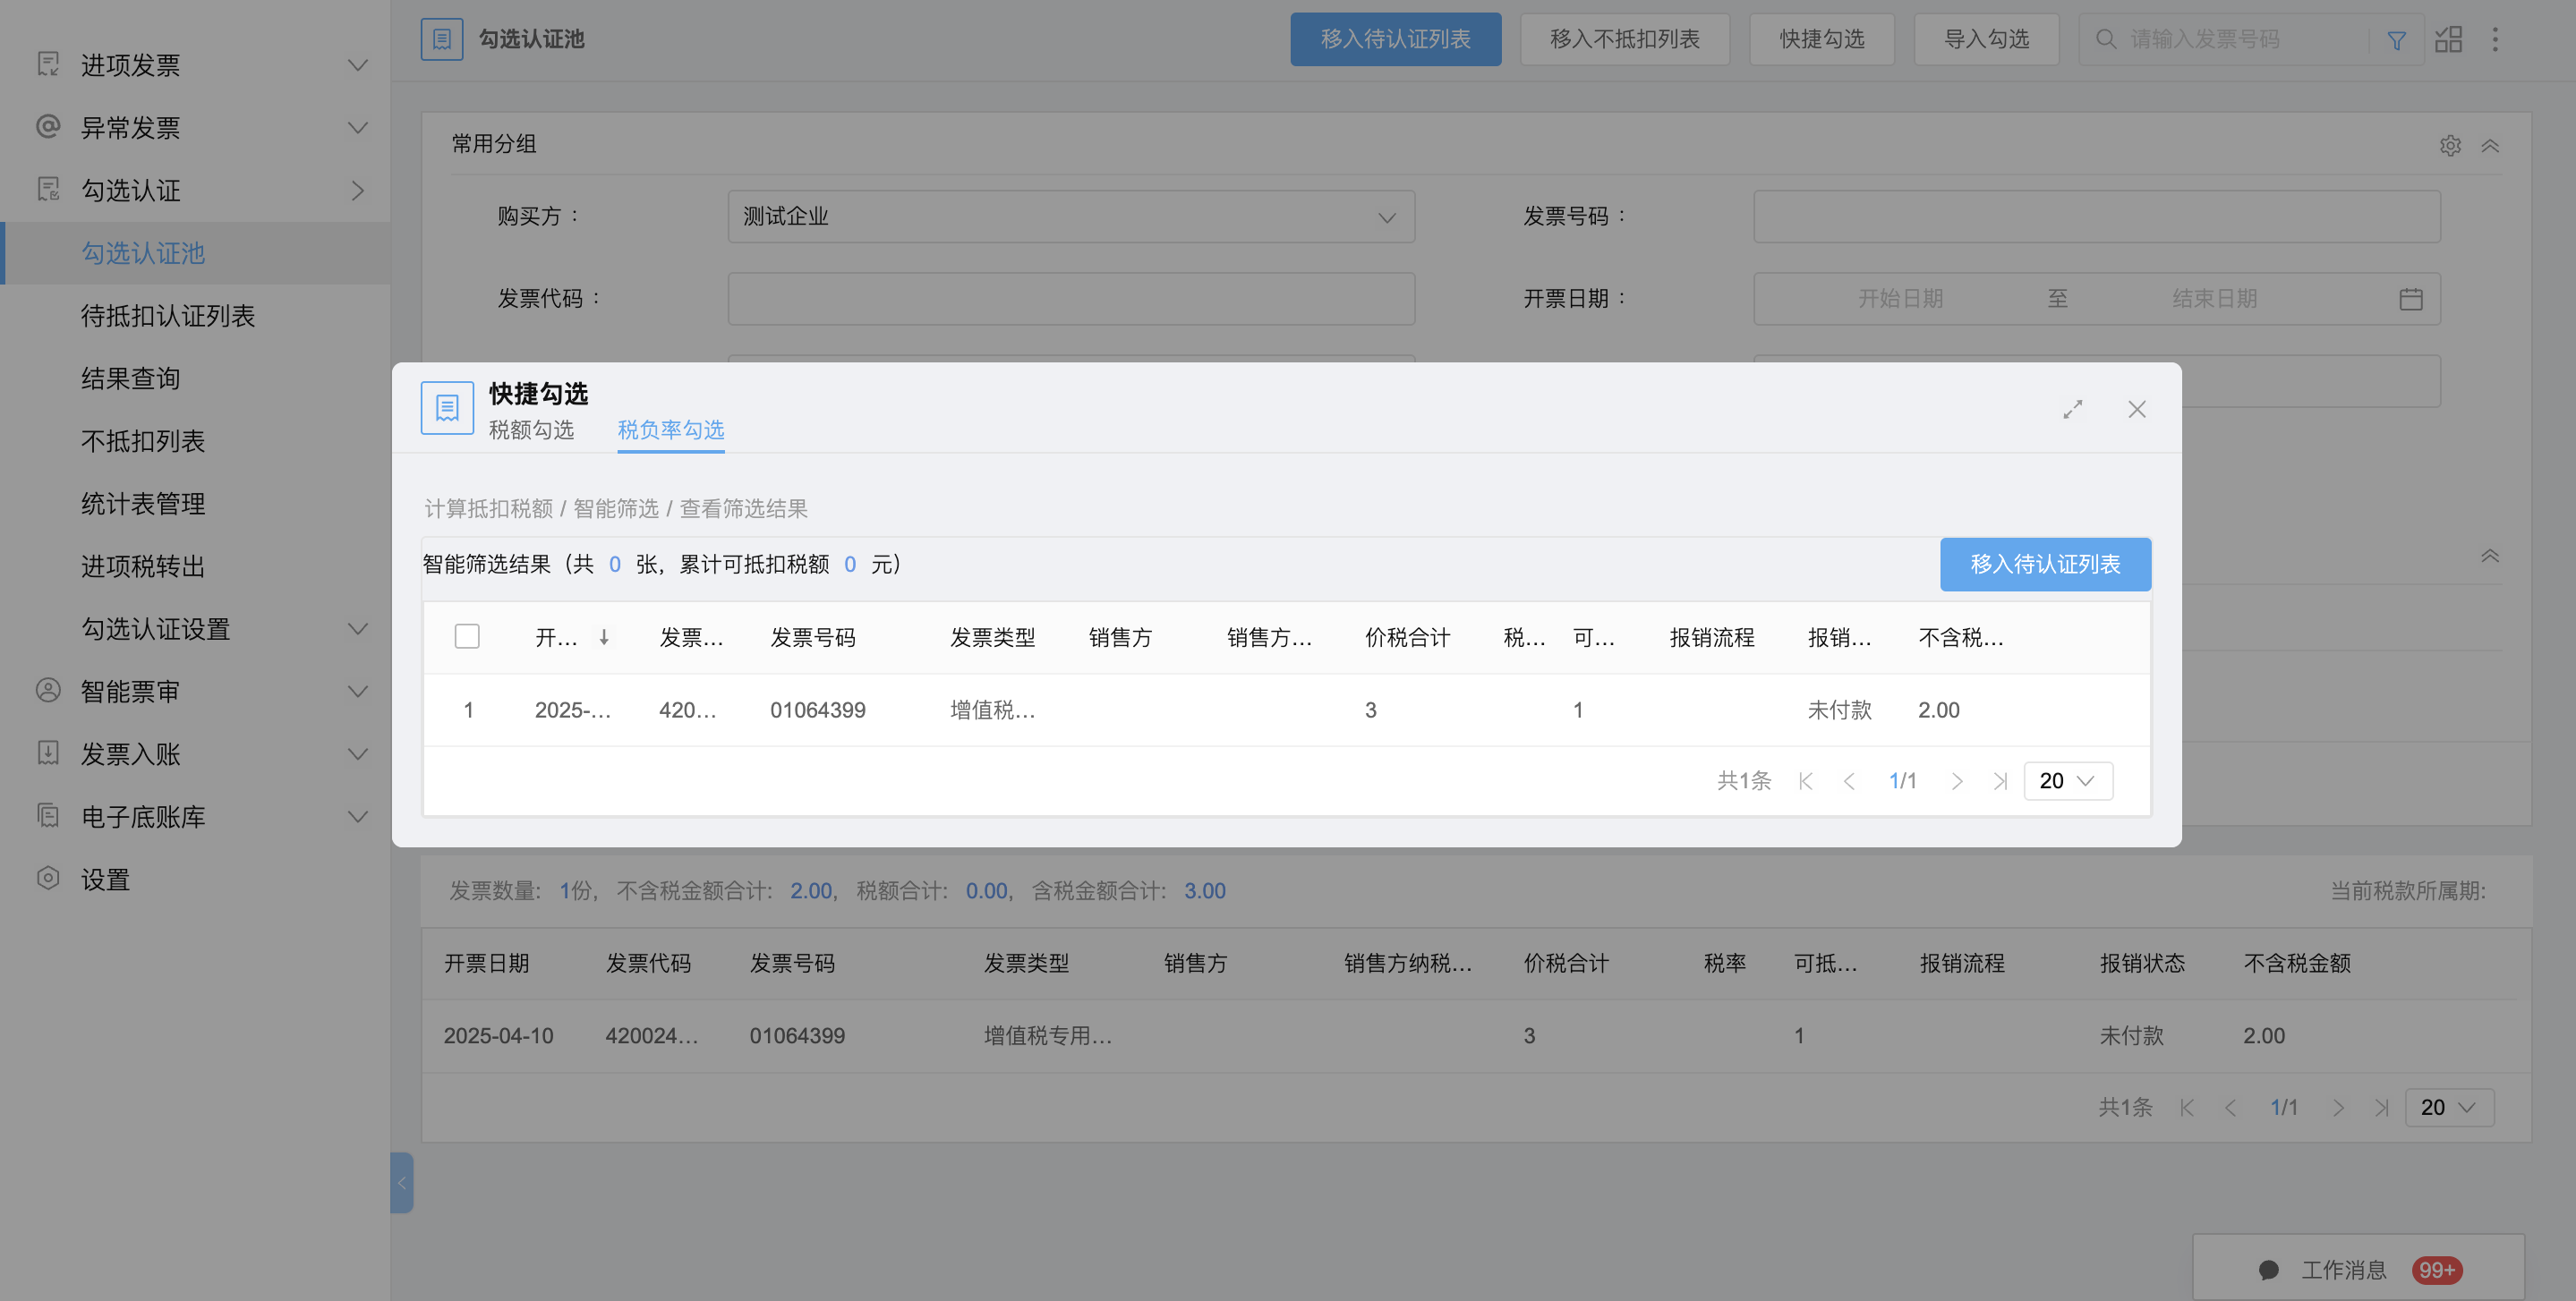Expand the 智能票审 menu chevron
This screenshot has width=2576, height=1301.
357,691
